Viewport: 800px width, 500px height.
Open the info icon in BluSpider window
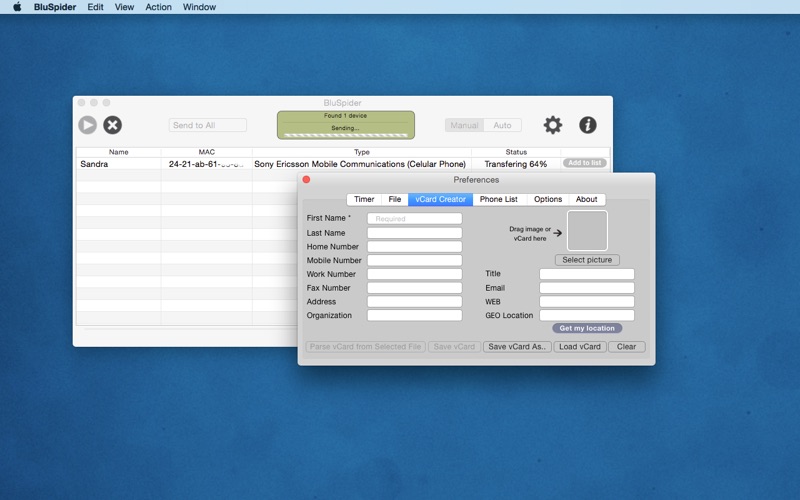click(588, 125)
